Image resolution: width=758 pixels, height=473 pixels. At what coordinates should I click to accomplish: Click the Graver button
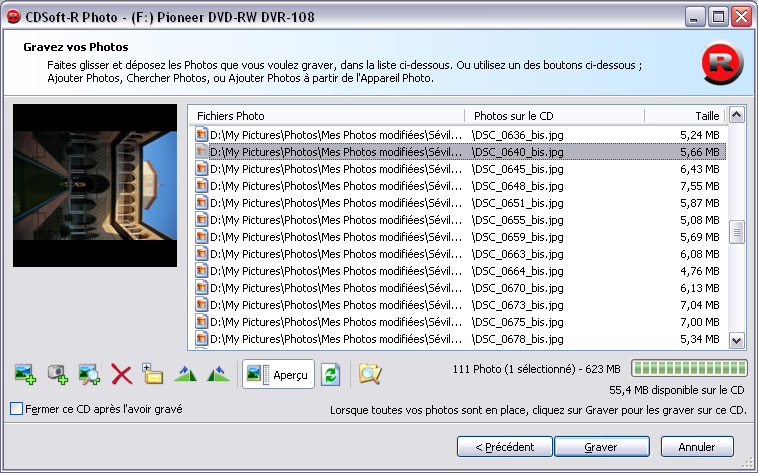point(601,447)
